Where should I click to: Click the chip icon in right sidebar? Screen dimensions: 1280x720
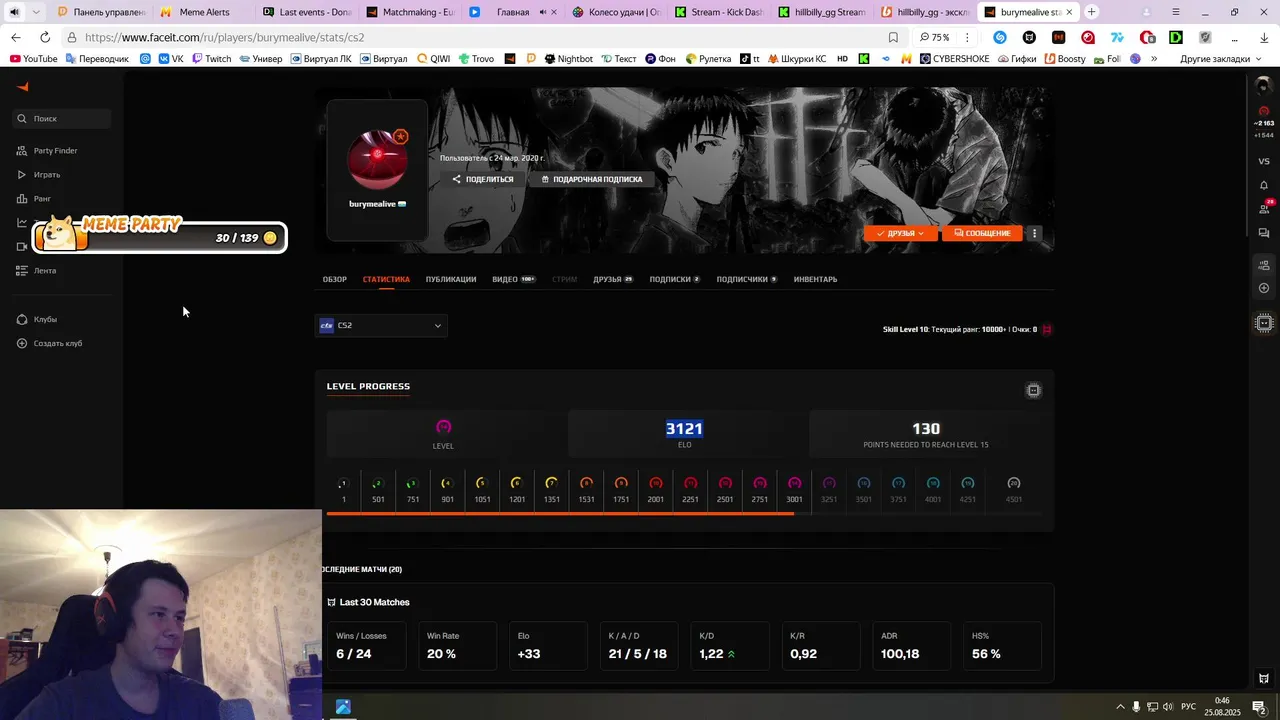point(1264,323)
